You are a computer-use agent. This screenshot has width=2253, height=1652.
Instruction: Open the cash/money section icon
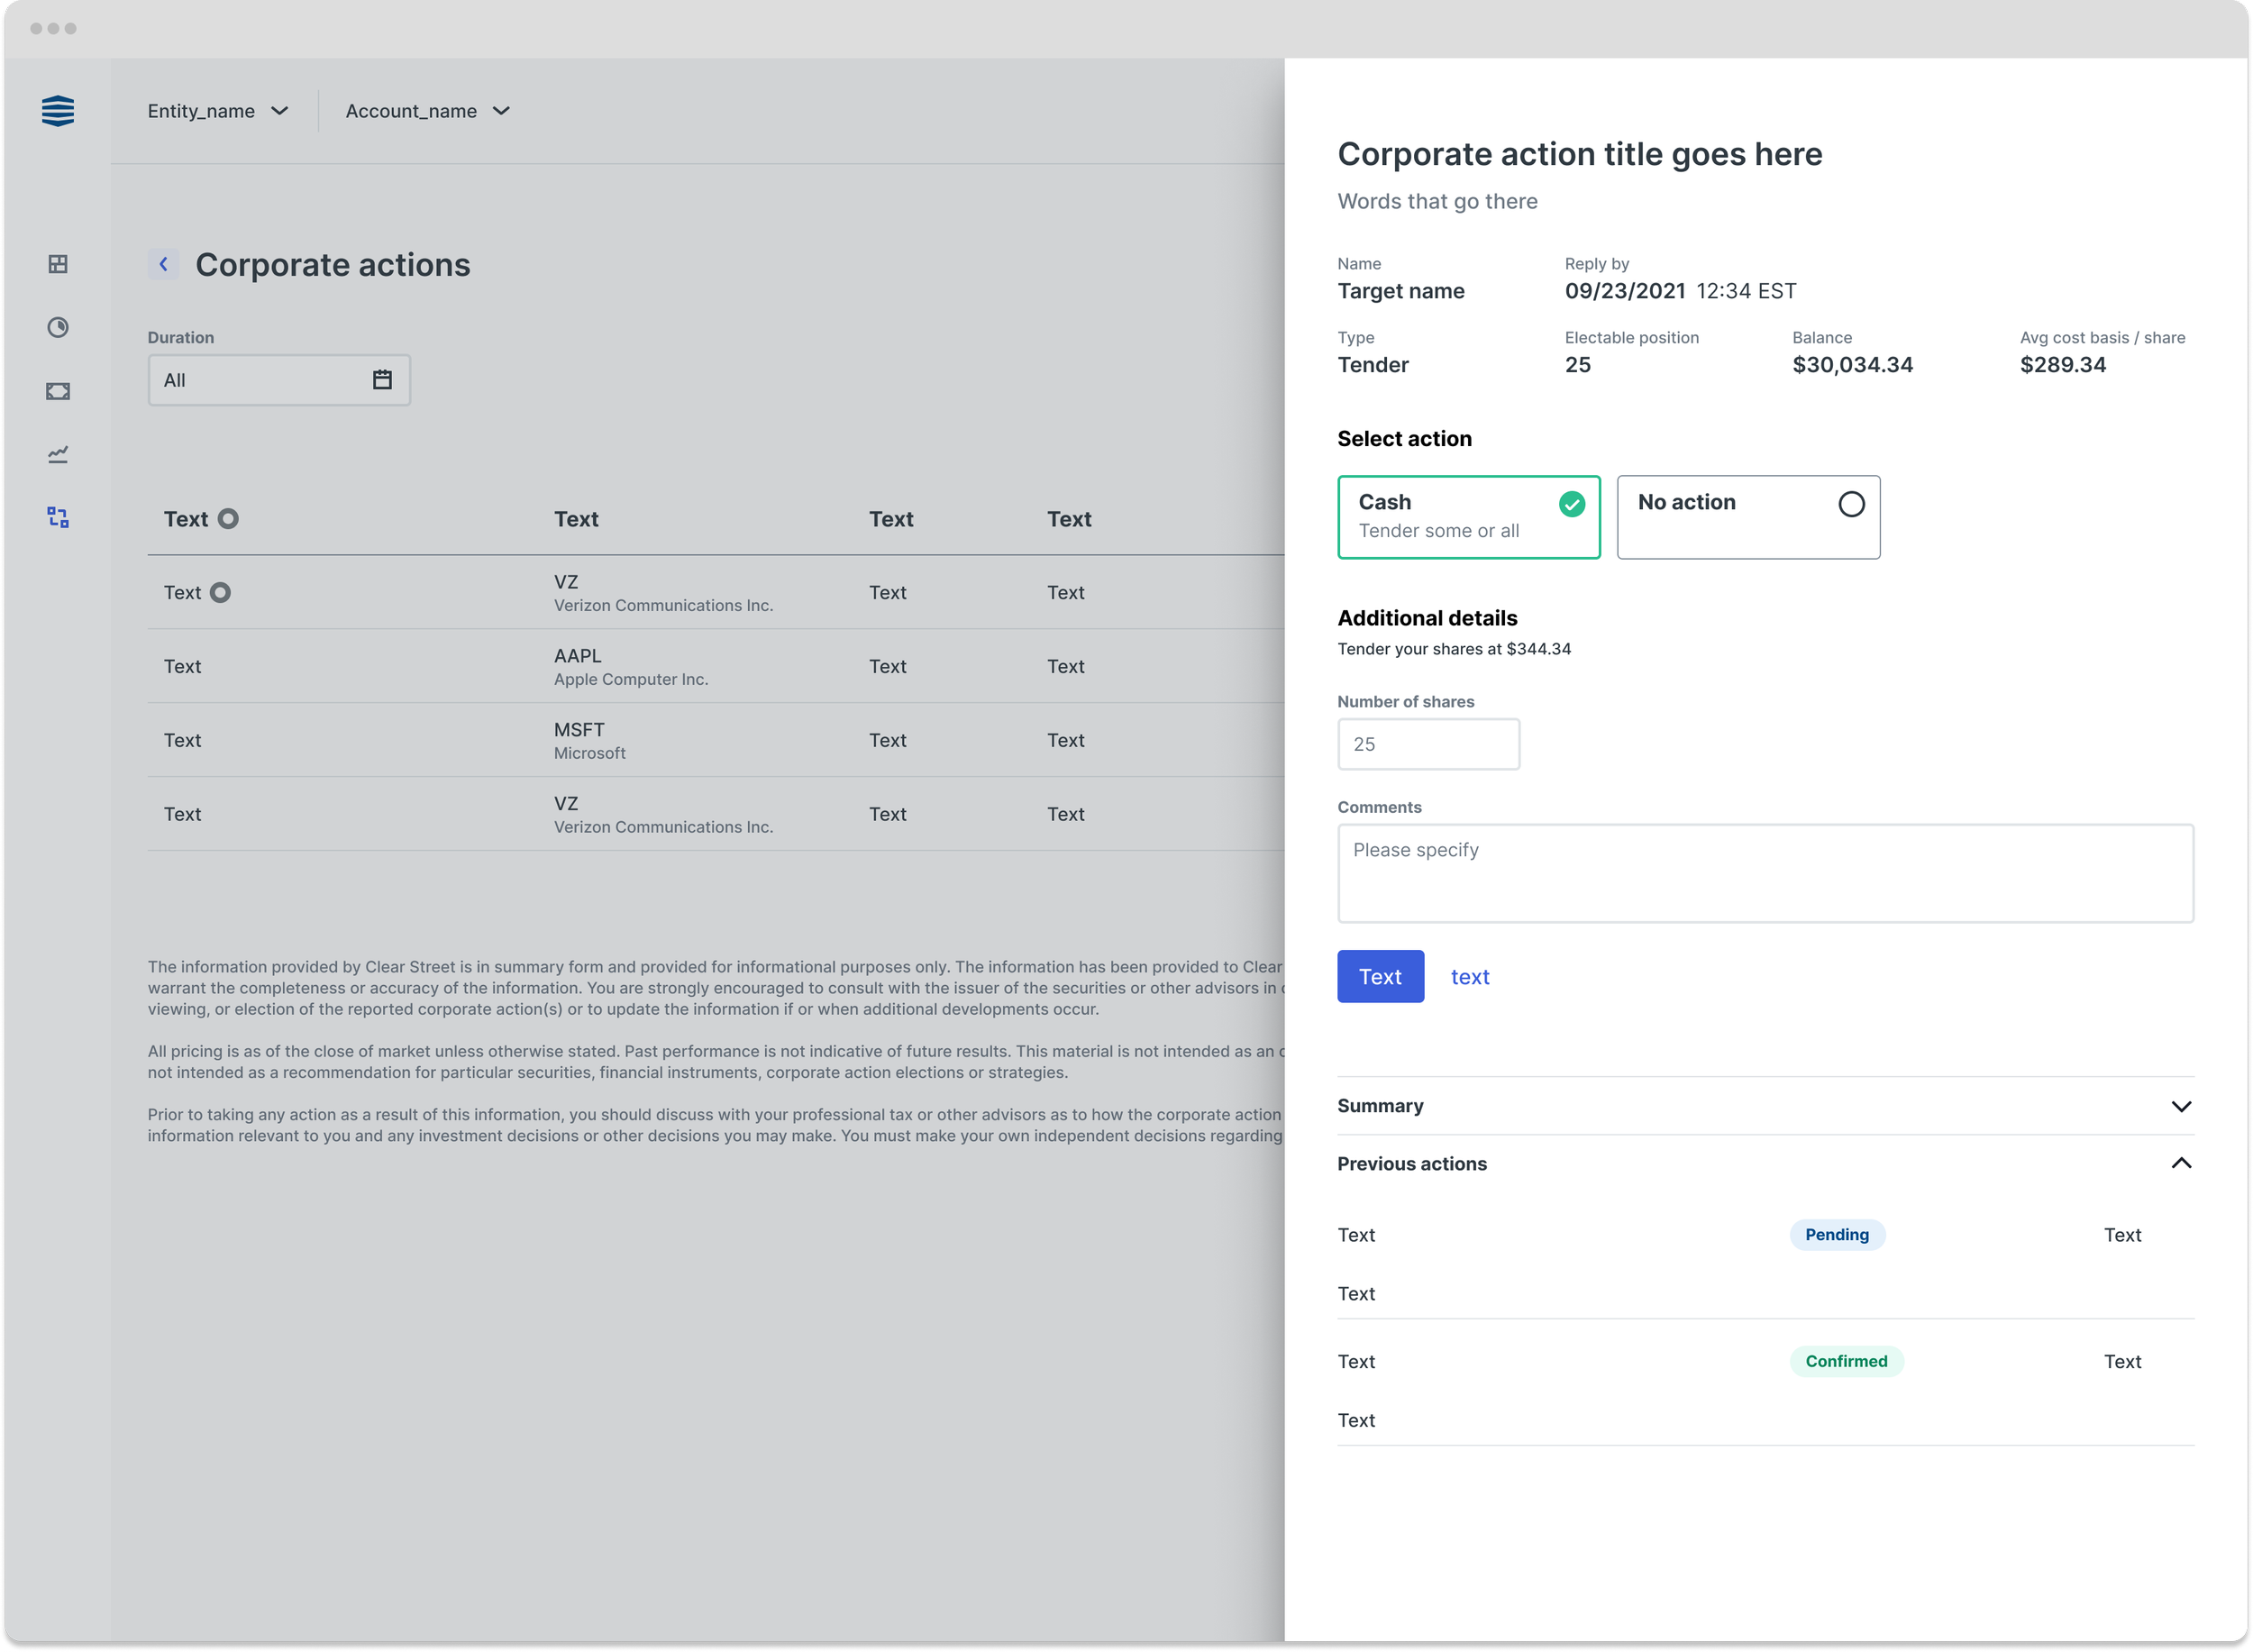57,391
